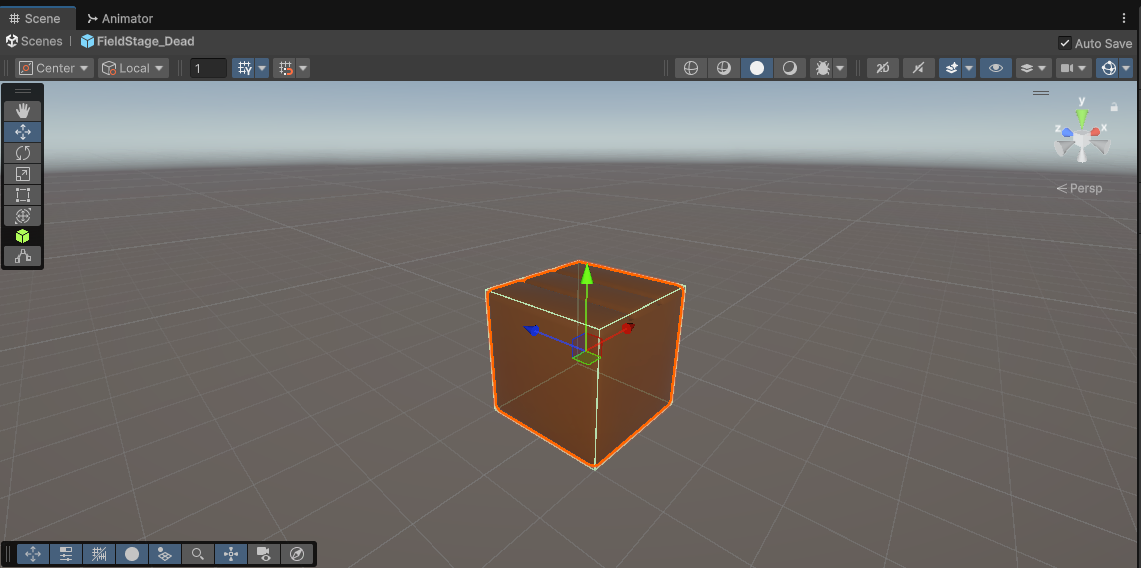This screenshot has height=568, width=1141.
Task: Select the Rotate tool
Action: [22, 153]
